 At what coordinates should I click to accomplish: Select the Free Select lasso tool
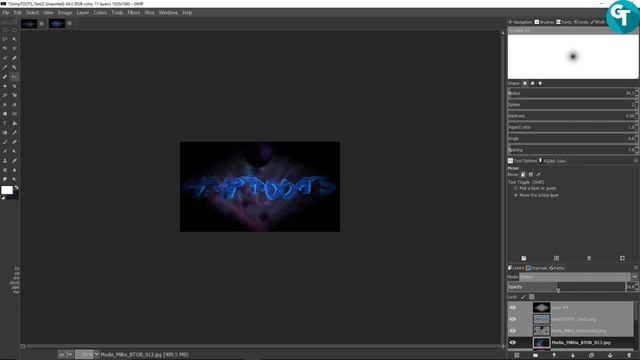[5, 39]
